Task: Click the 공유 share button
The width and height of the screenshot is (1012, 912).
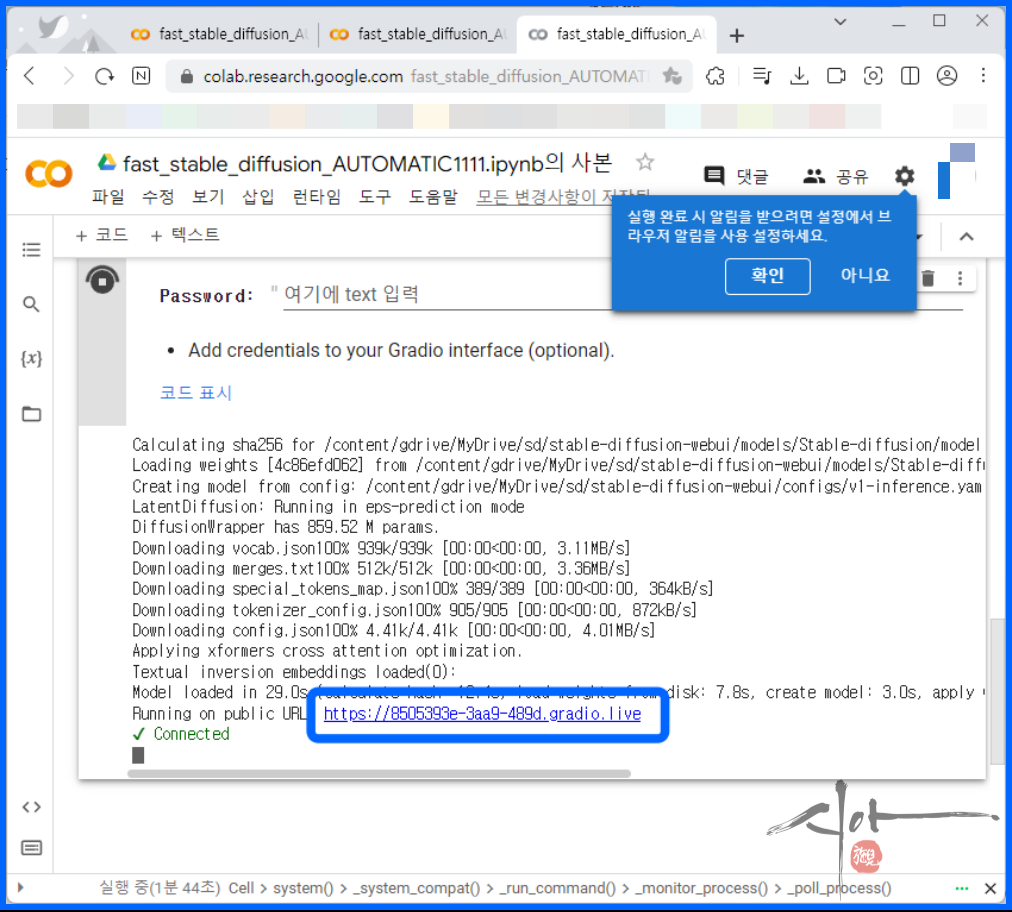Action: tap(836, 176)
